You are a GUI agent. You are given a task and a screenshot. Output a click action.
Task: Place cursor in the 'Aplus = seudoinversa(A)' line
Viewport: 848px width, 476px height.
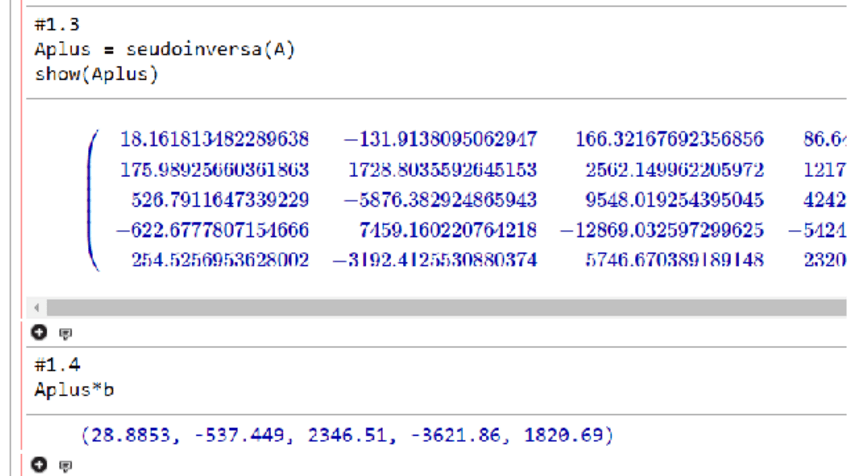pos(165,50)
